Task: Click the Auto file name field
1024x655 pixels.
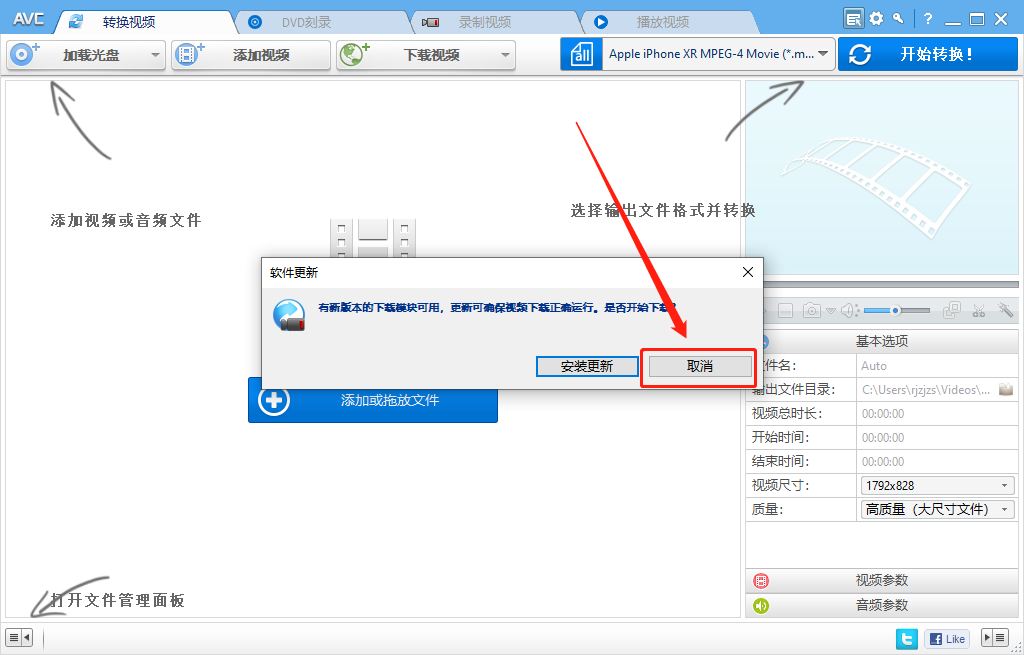Action: coord(936,366)
